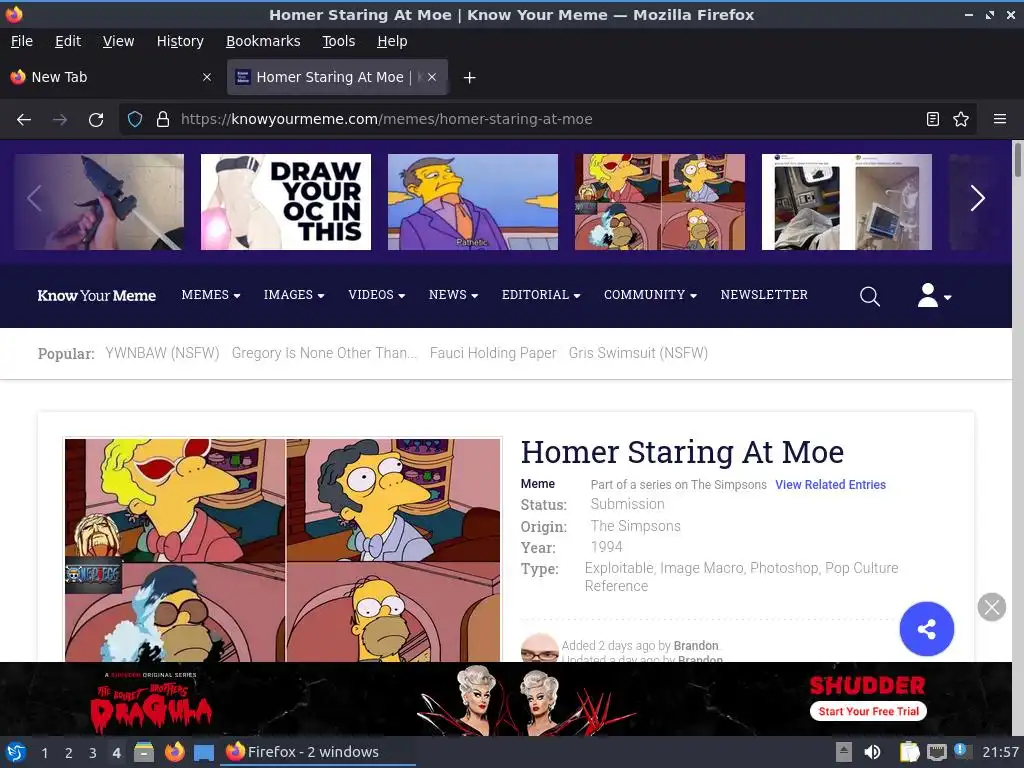Open a new tab with plus
This screenshot has width=1024, height=768.
click(x=469, y=78)
